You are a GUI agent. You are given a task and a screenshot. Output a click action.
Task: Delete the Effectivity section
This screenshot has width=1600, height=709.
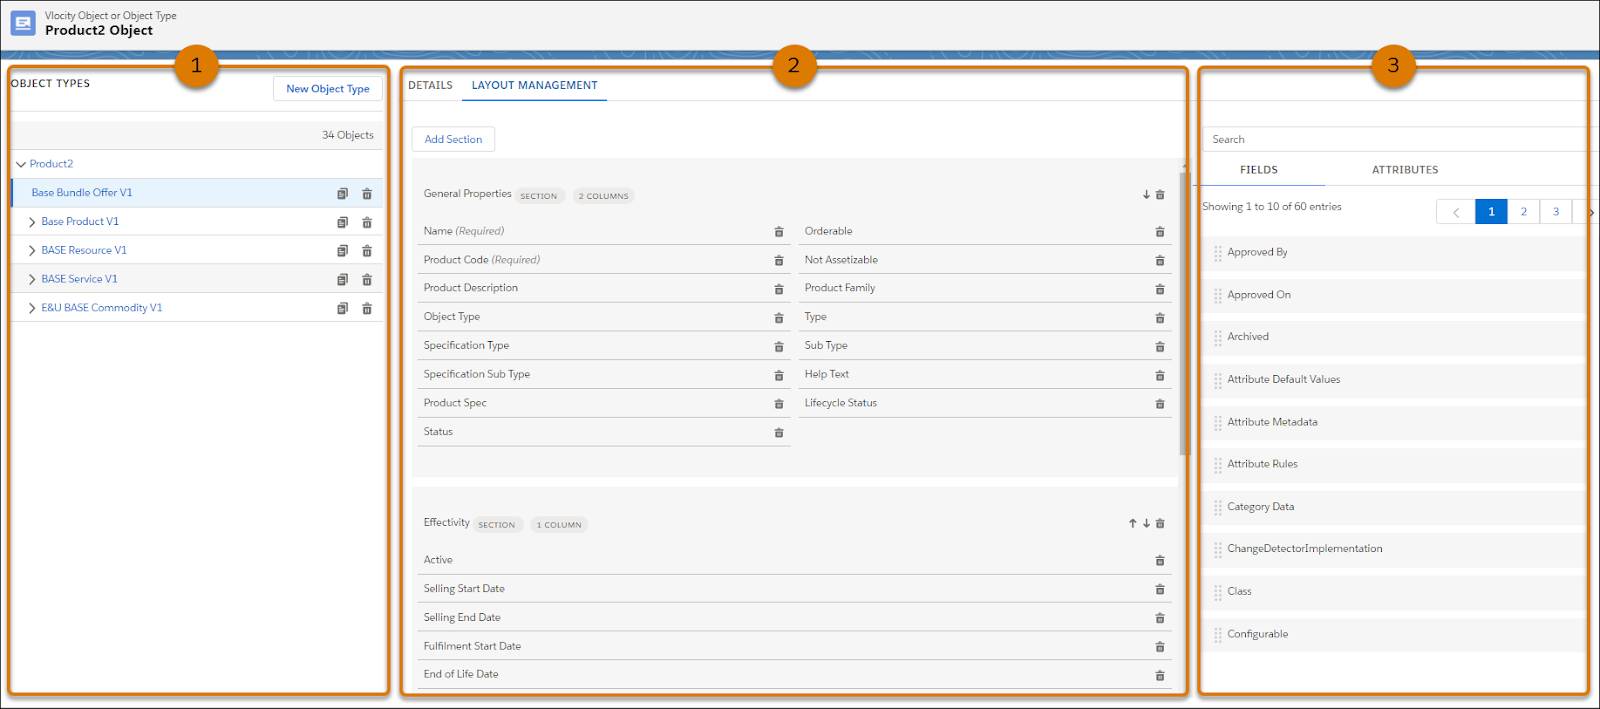(x=1160, y=523)
